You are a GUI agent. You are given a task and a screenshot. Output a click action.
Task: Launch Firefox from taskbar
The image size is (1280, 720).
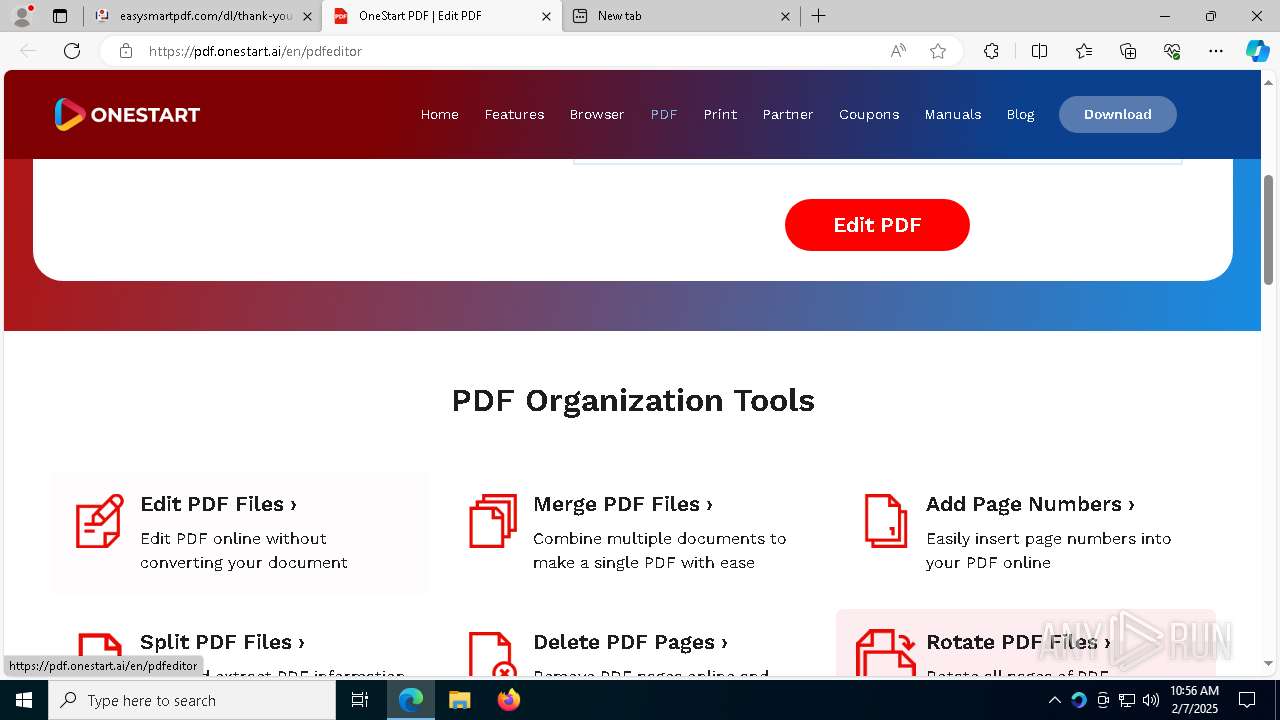pos(509,700)
